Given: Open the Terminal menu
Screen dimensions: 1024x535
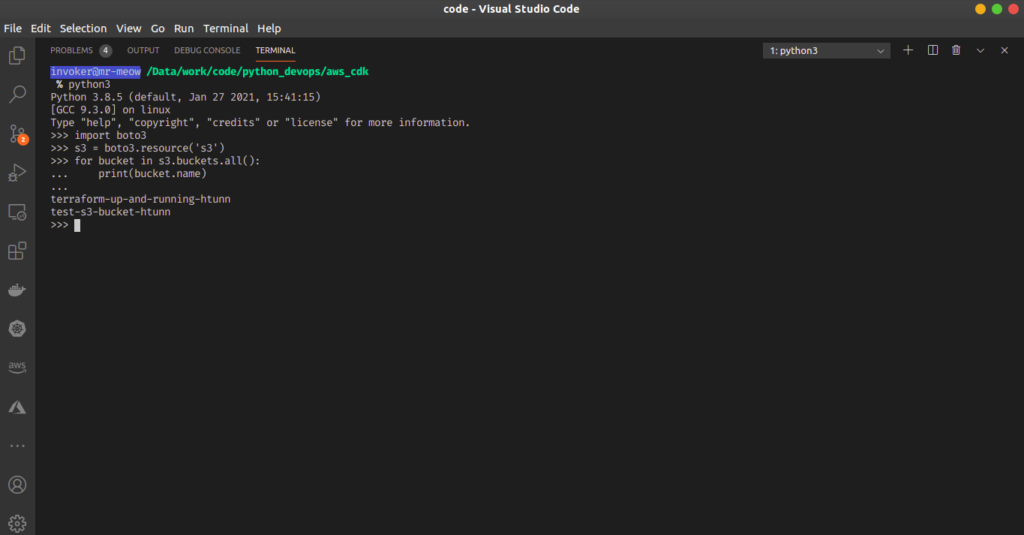Looking at the screenshot, I should point(225,28).
